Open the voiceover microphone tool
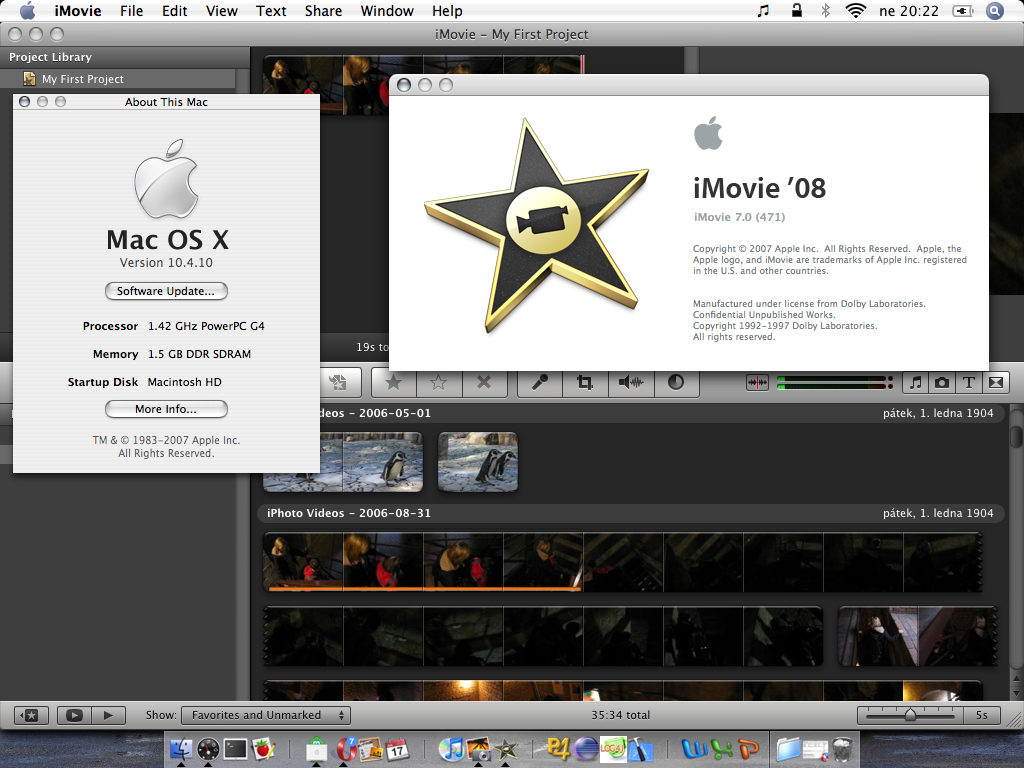This screenshot has height=768, width=1024. click(540, 382)
